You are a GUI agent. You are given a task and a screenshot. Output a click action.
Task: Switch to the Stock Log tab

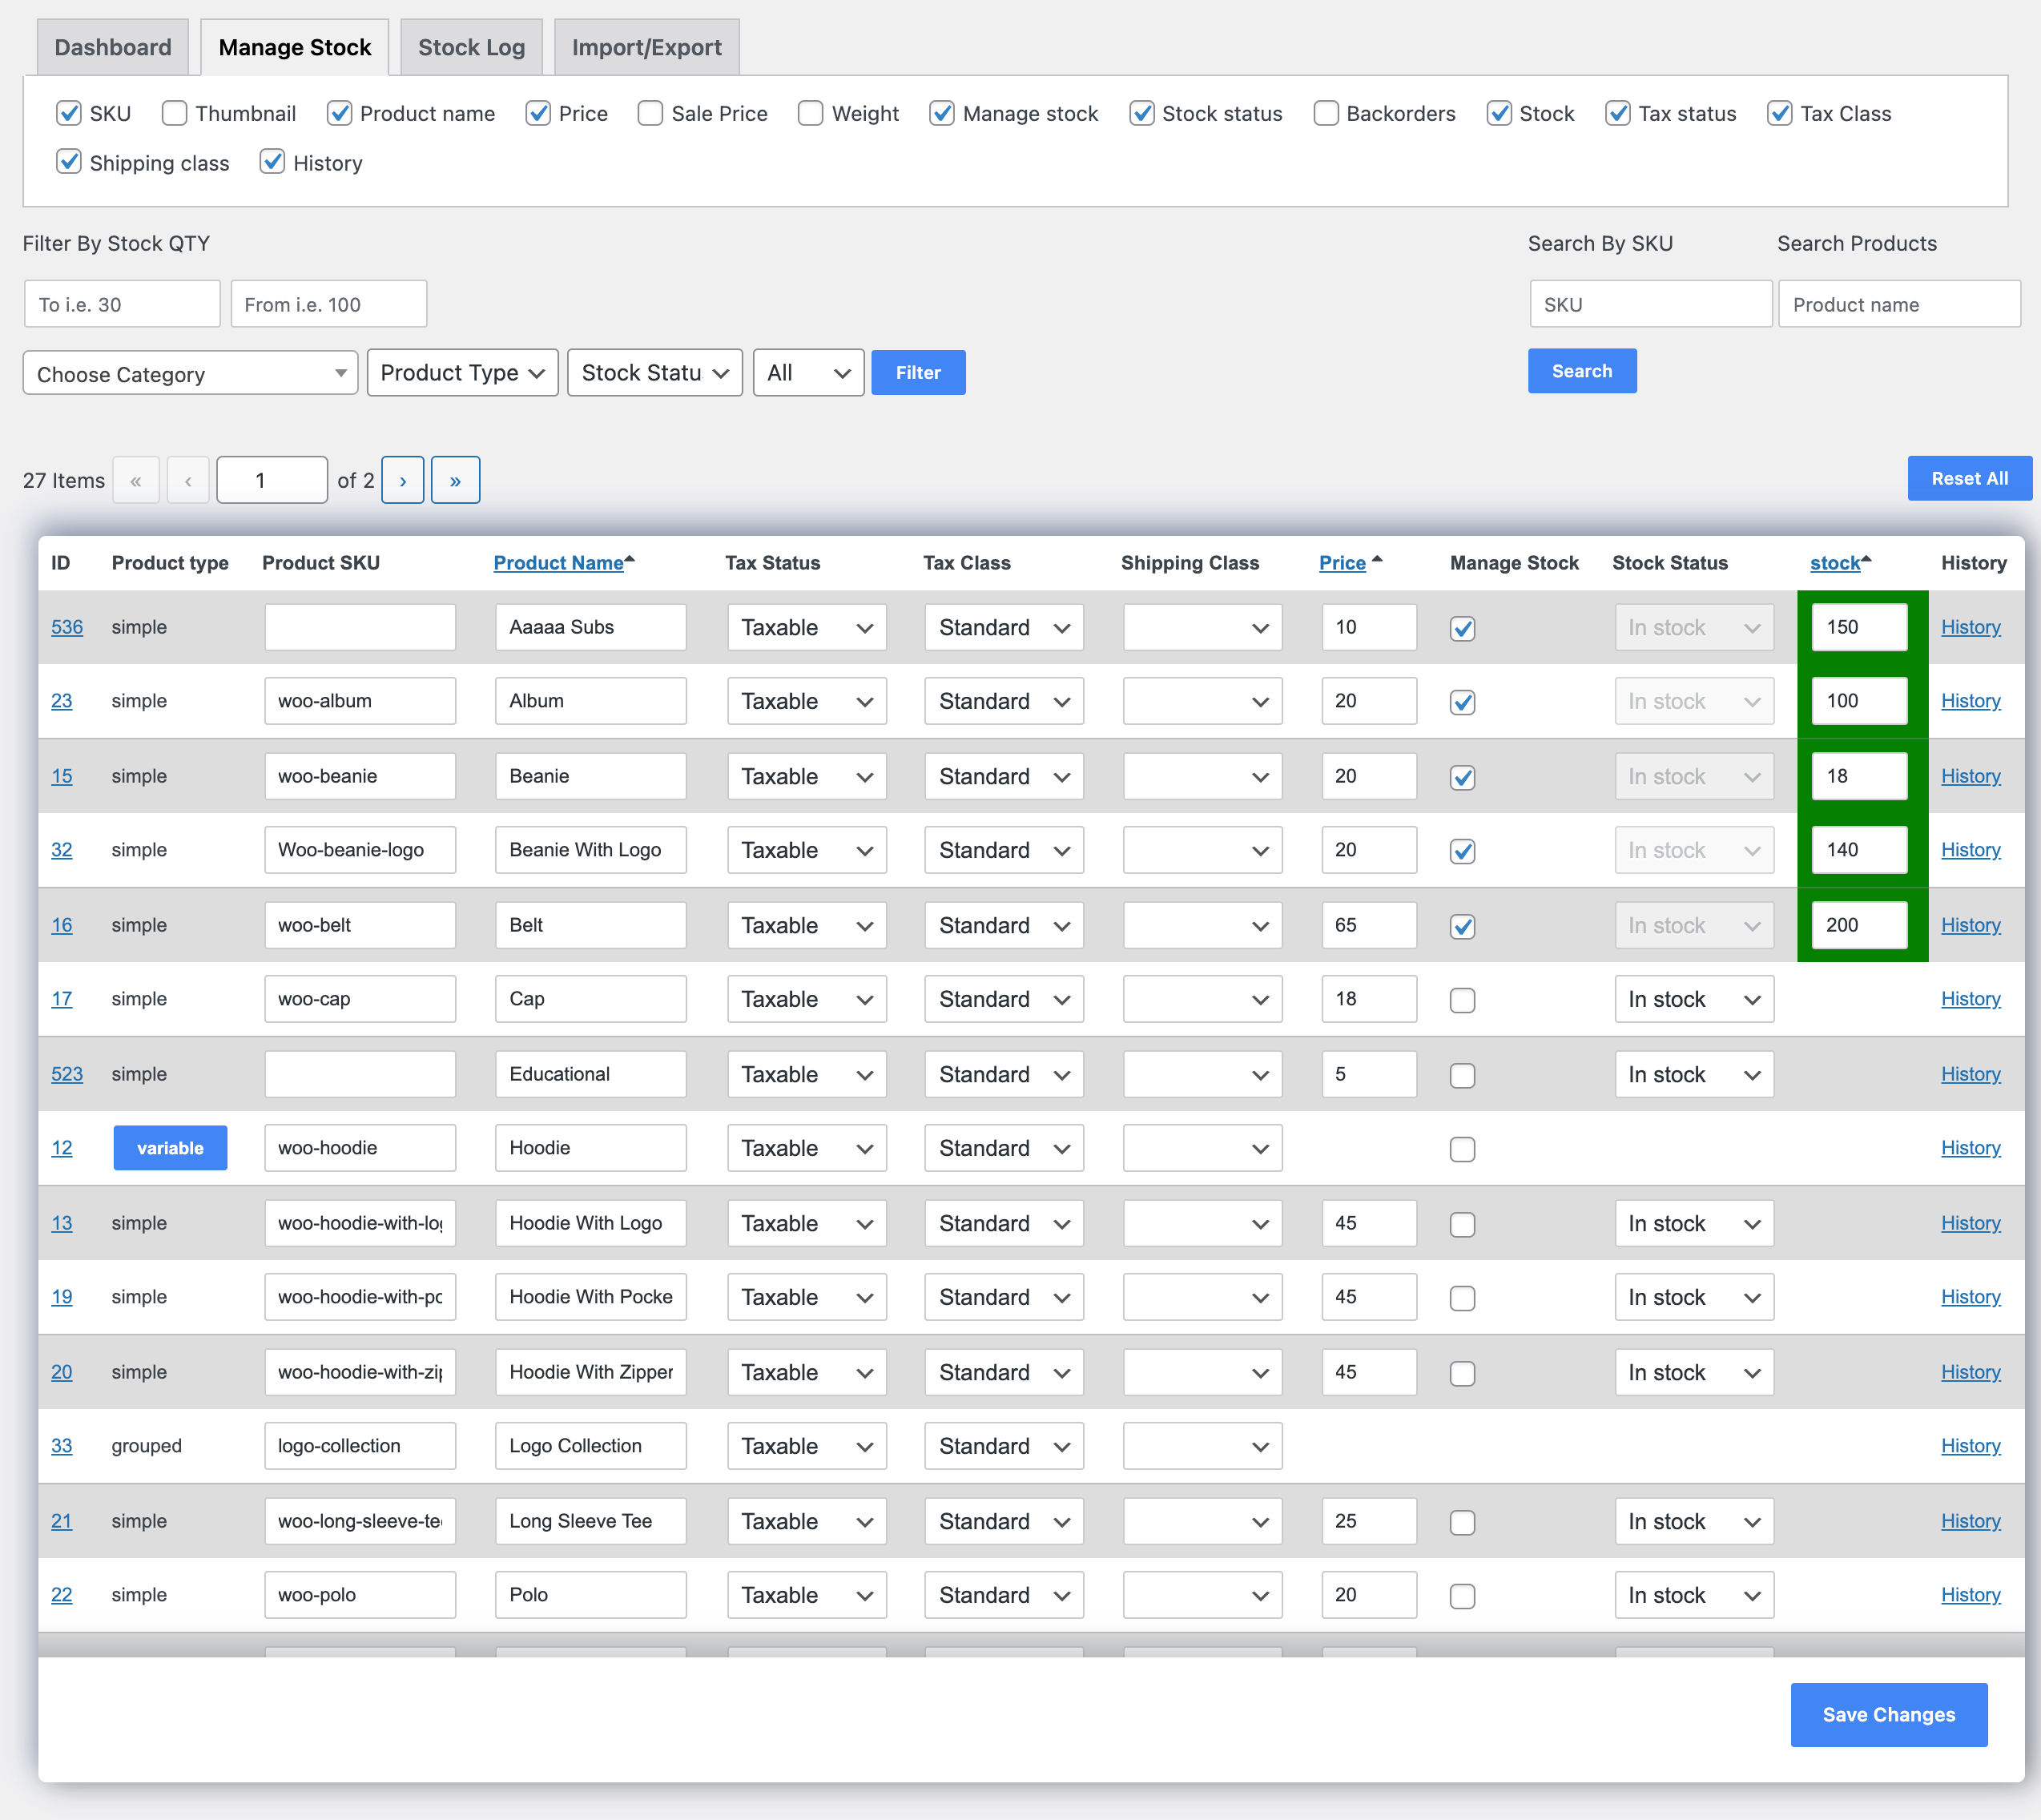click(x=471, y=46)
